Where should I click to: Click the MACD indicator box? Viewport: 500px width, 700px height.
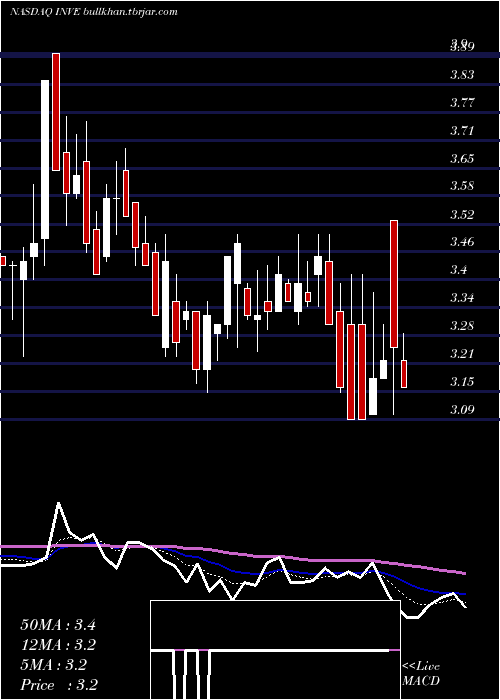point(275,650)
